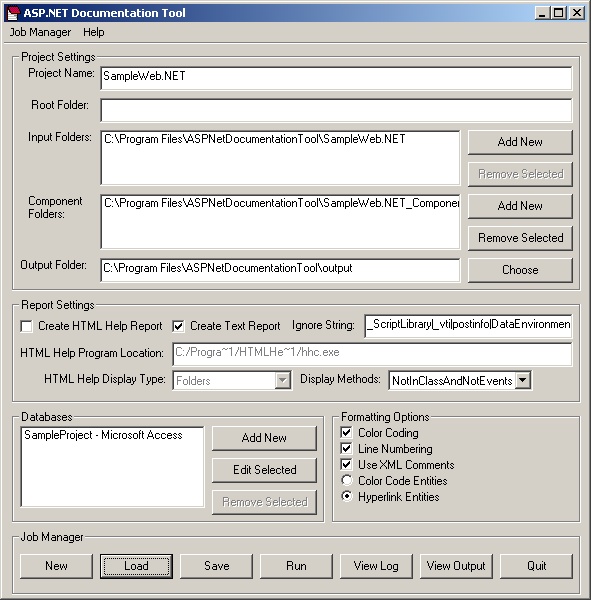
Task: Select the Color Code Entities radio button
Action: point(347,480)
